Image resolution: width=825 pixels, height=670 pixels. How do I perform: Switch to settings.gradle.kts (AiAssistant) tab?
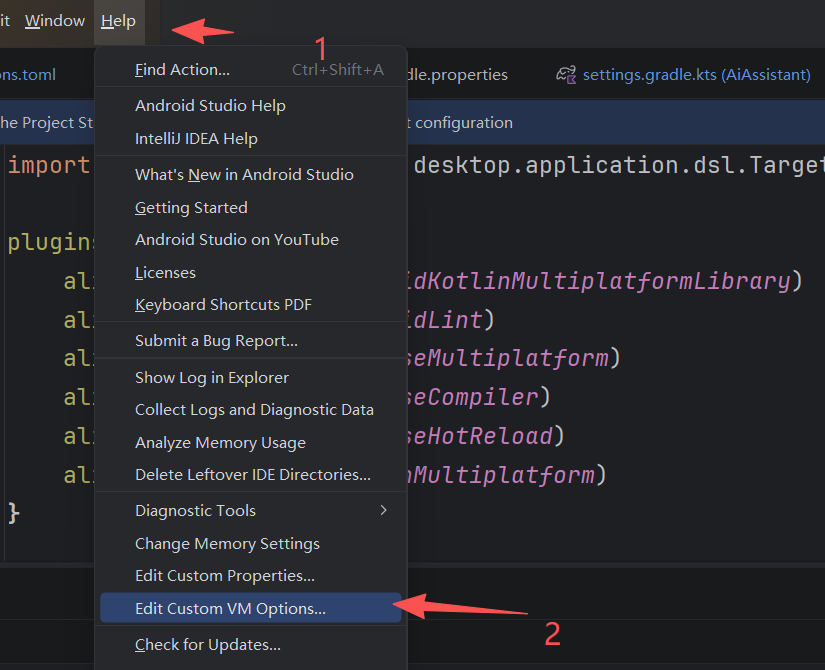pyautogui.click(x=683, y=75)
